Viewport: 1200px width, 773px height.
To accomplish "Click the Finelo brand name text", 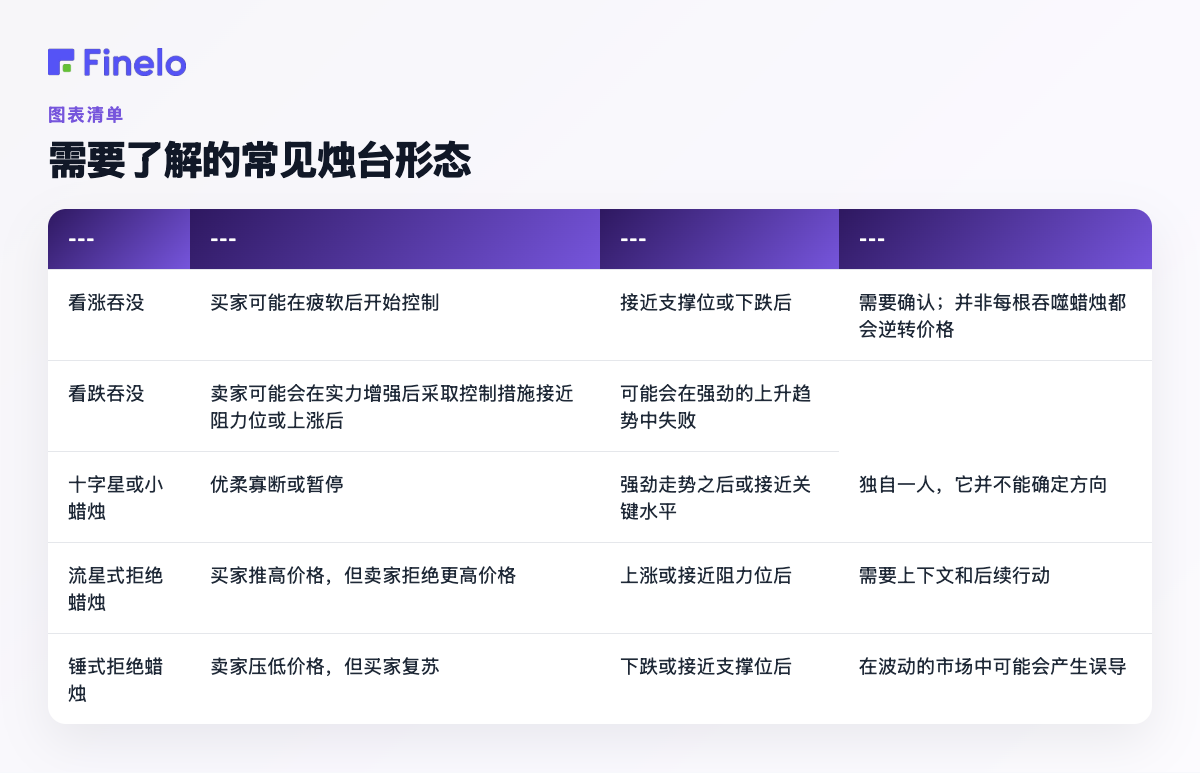I will [135, 62].
